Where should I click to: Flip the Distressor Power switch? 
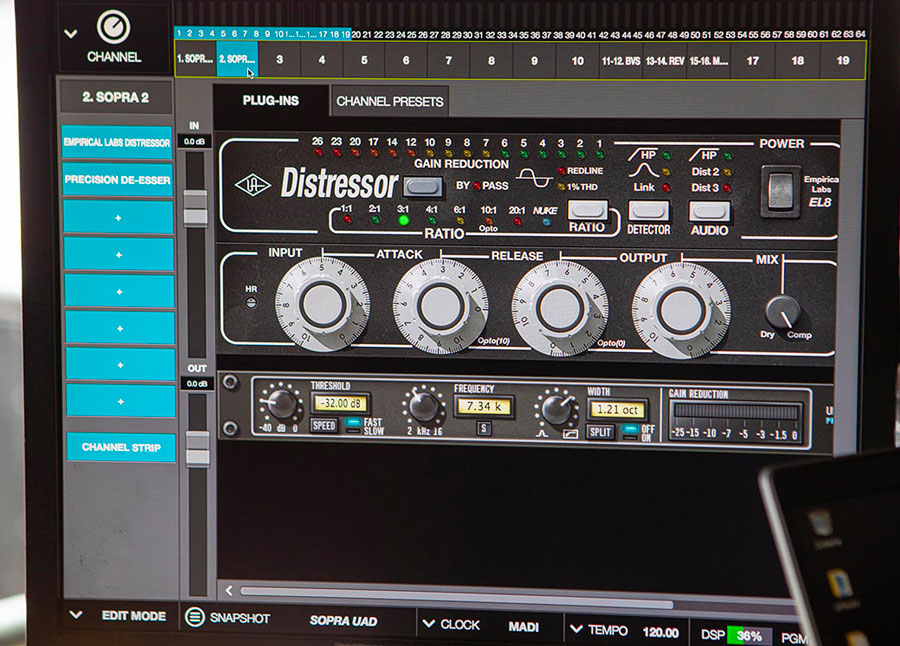[779, 191]
